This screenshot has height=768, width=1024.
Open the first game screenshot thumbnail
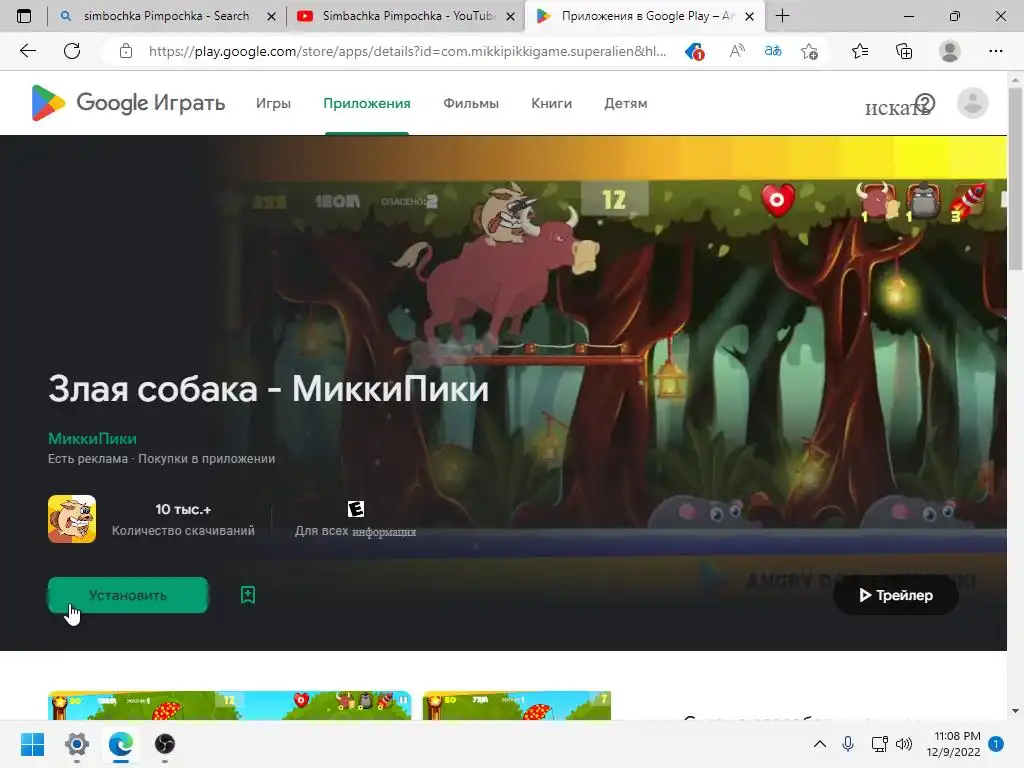coord(229,705)
